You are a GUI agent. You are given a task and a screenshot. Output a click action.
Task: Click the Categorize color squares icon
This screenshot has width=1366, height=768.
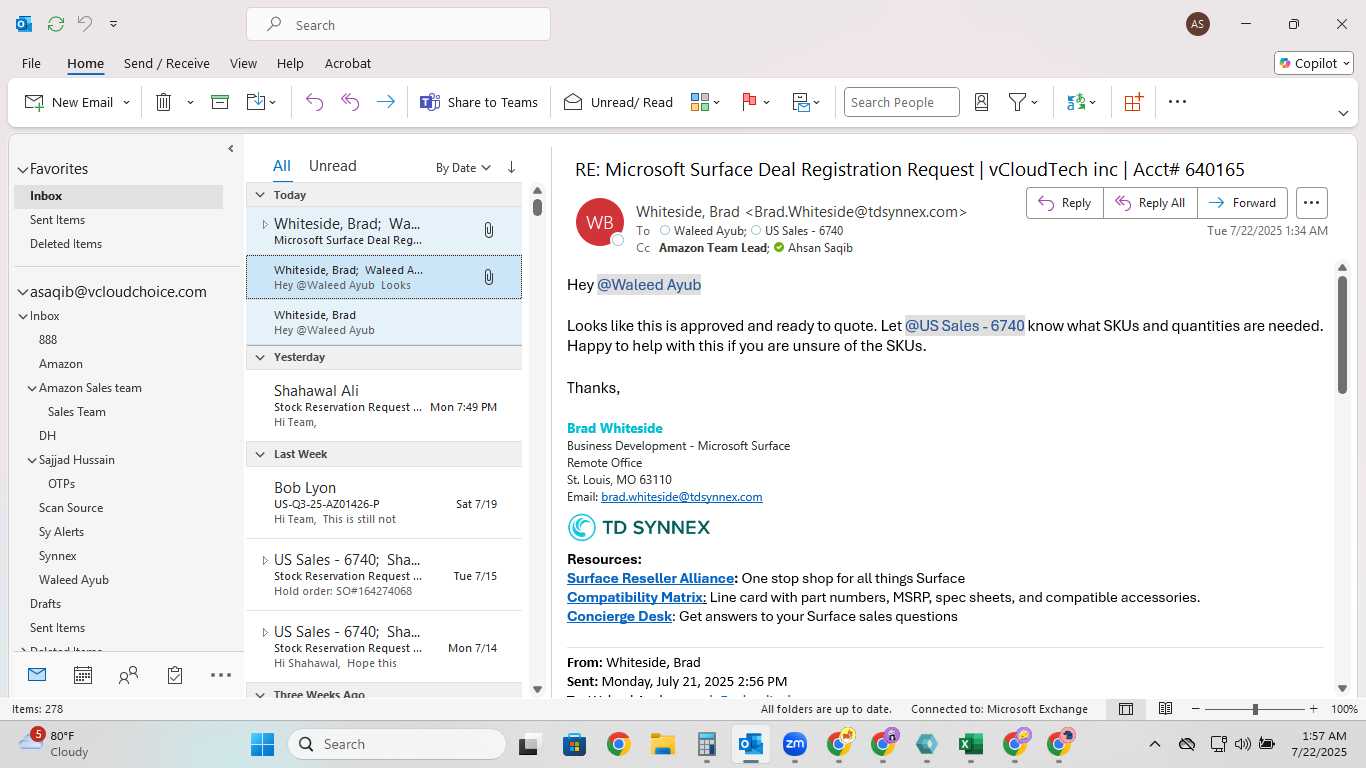point(700,102)
